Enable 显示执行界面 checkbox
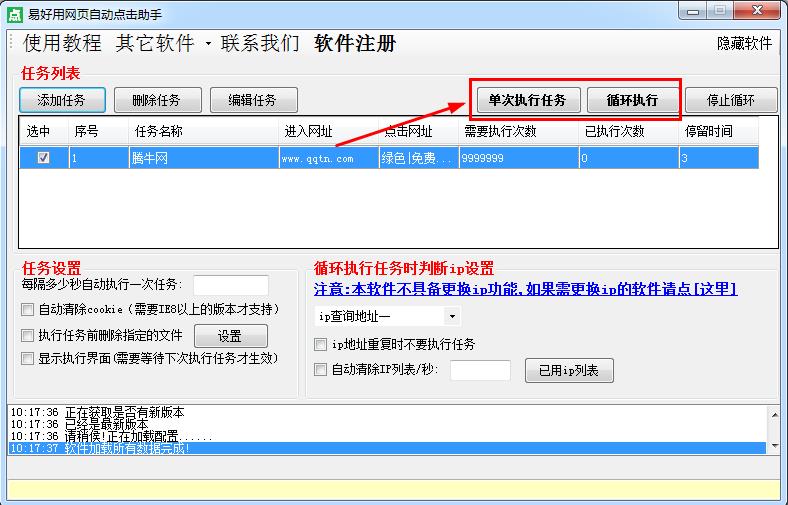 click(x=28, y=358)
